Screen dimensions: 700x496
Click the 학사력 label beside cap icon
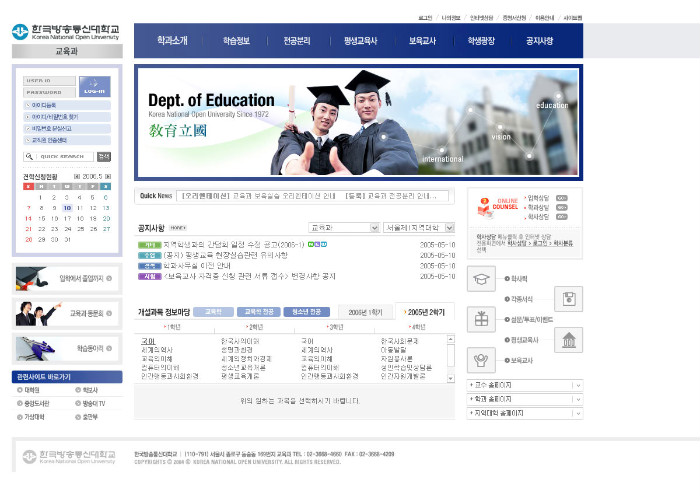[519, 279]
